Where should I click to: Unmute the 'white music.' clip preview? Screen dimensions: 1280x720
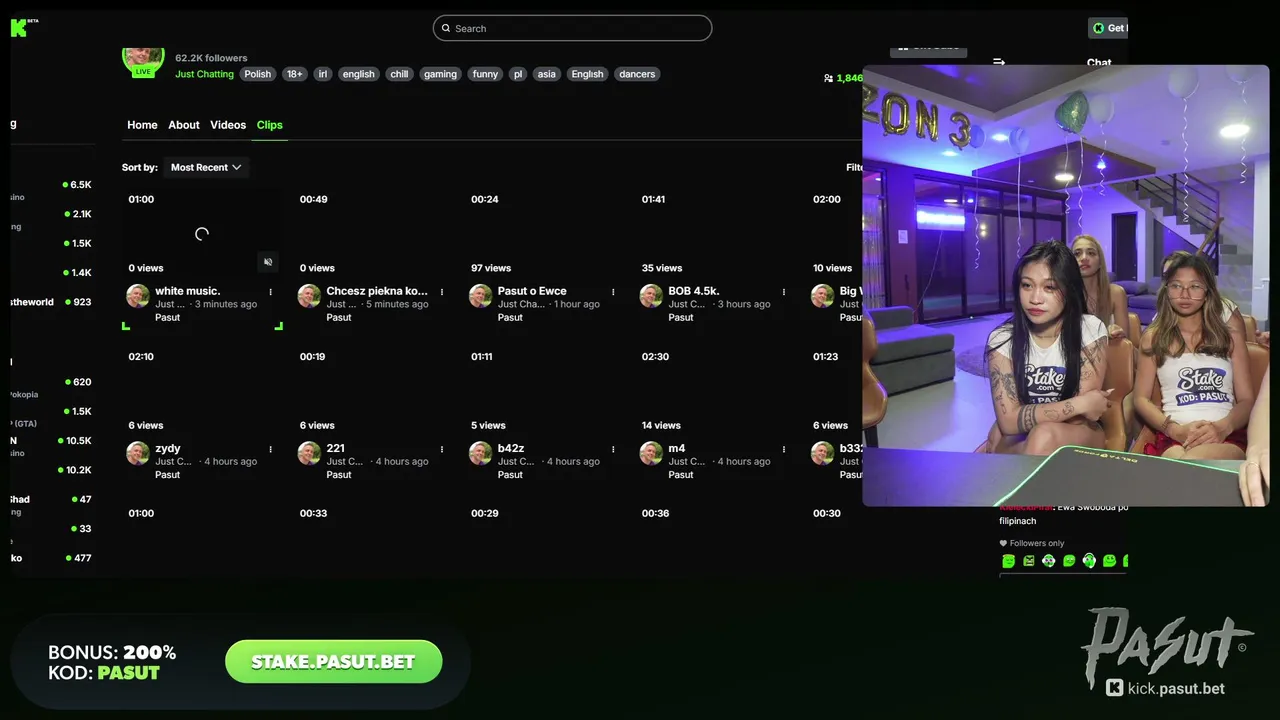pos(268,262)
